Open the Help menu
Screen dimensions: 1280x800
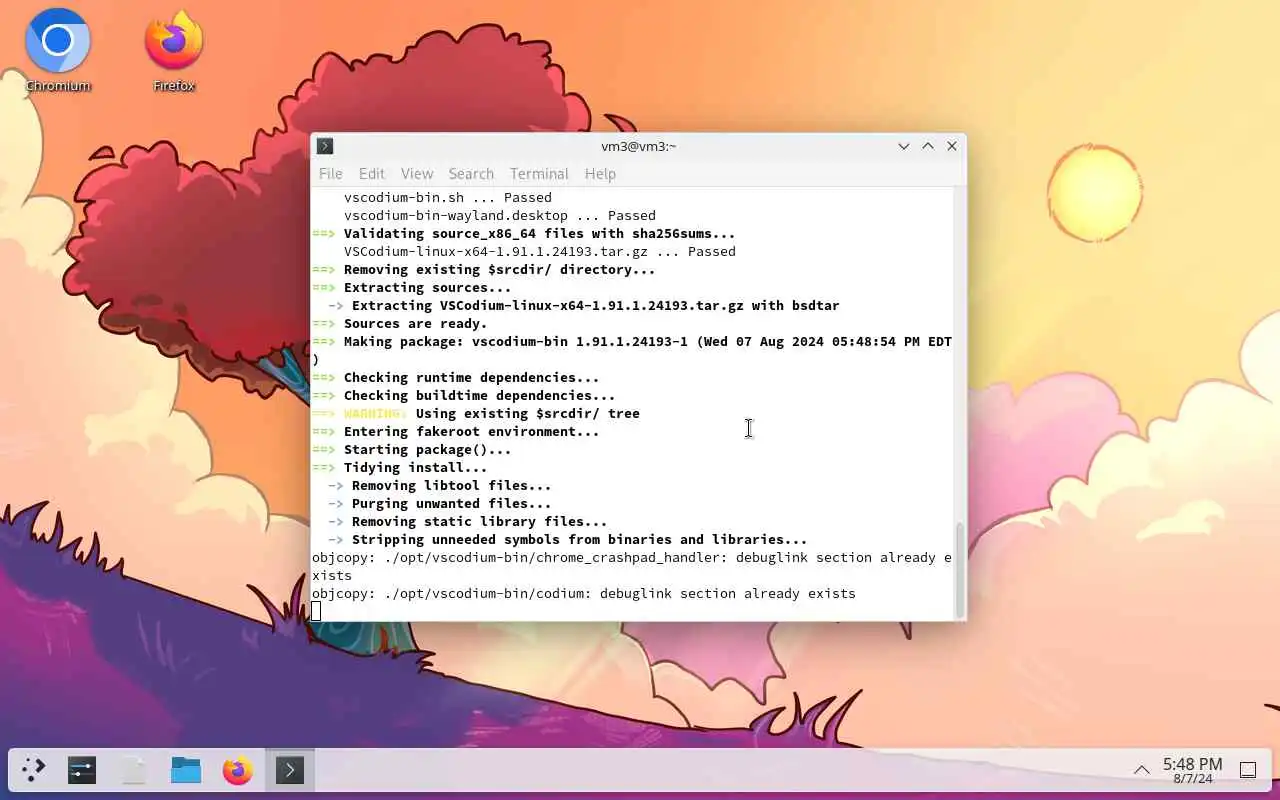600,173
